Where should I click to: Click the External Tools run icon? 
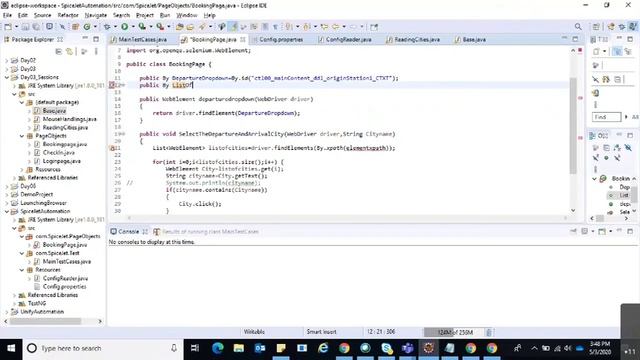pyautogui.click(x=160, y=27)
